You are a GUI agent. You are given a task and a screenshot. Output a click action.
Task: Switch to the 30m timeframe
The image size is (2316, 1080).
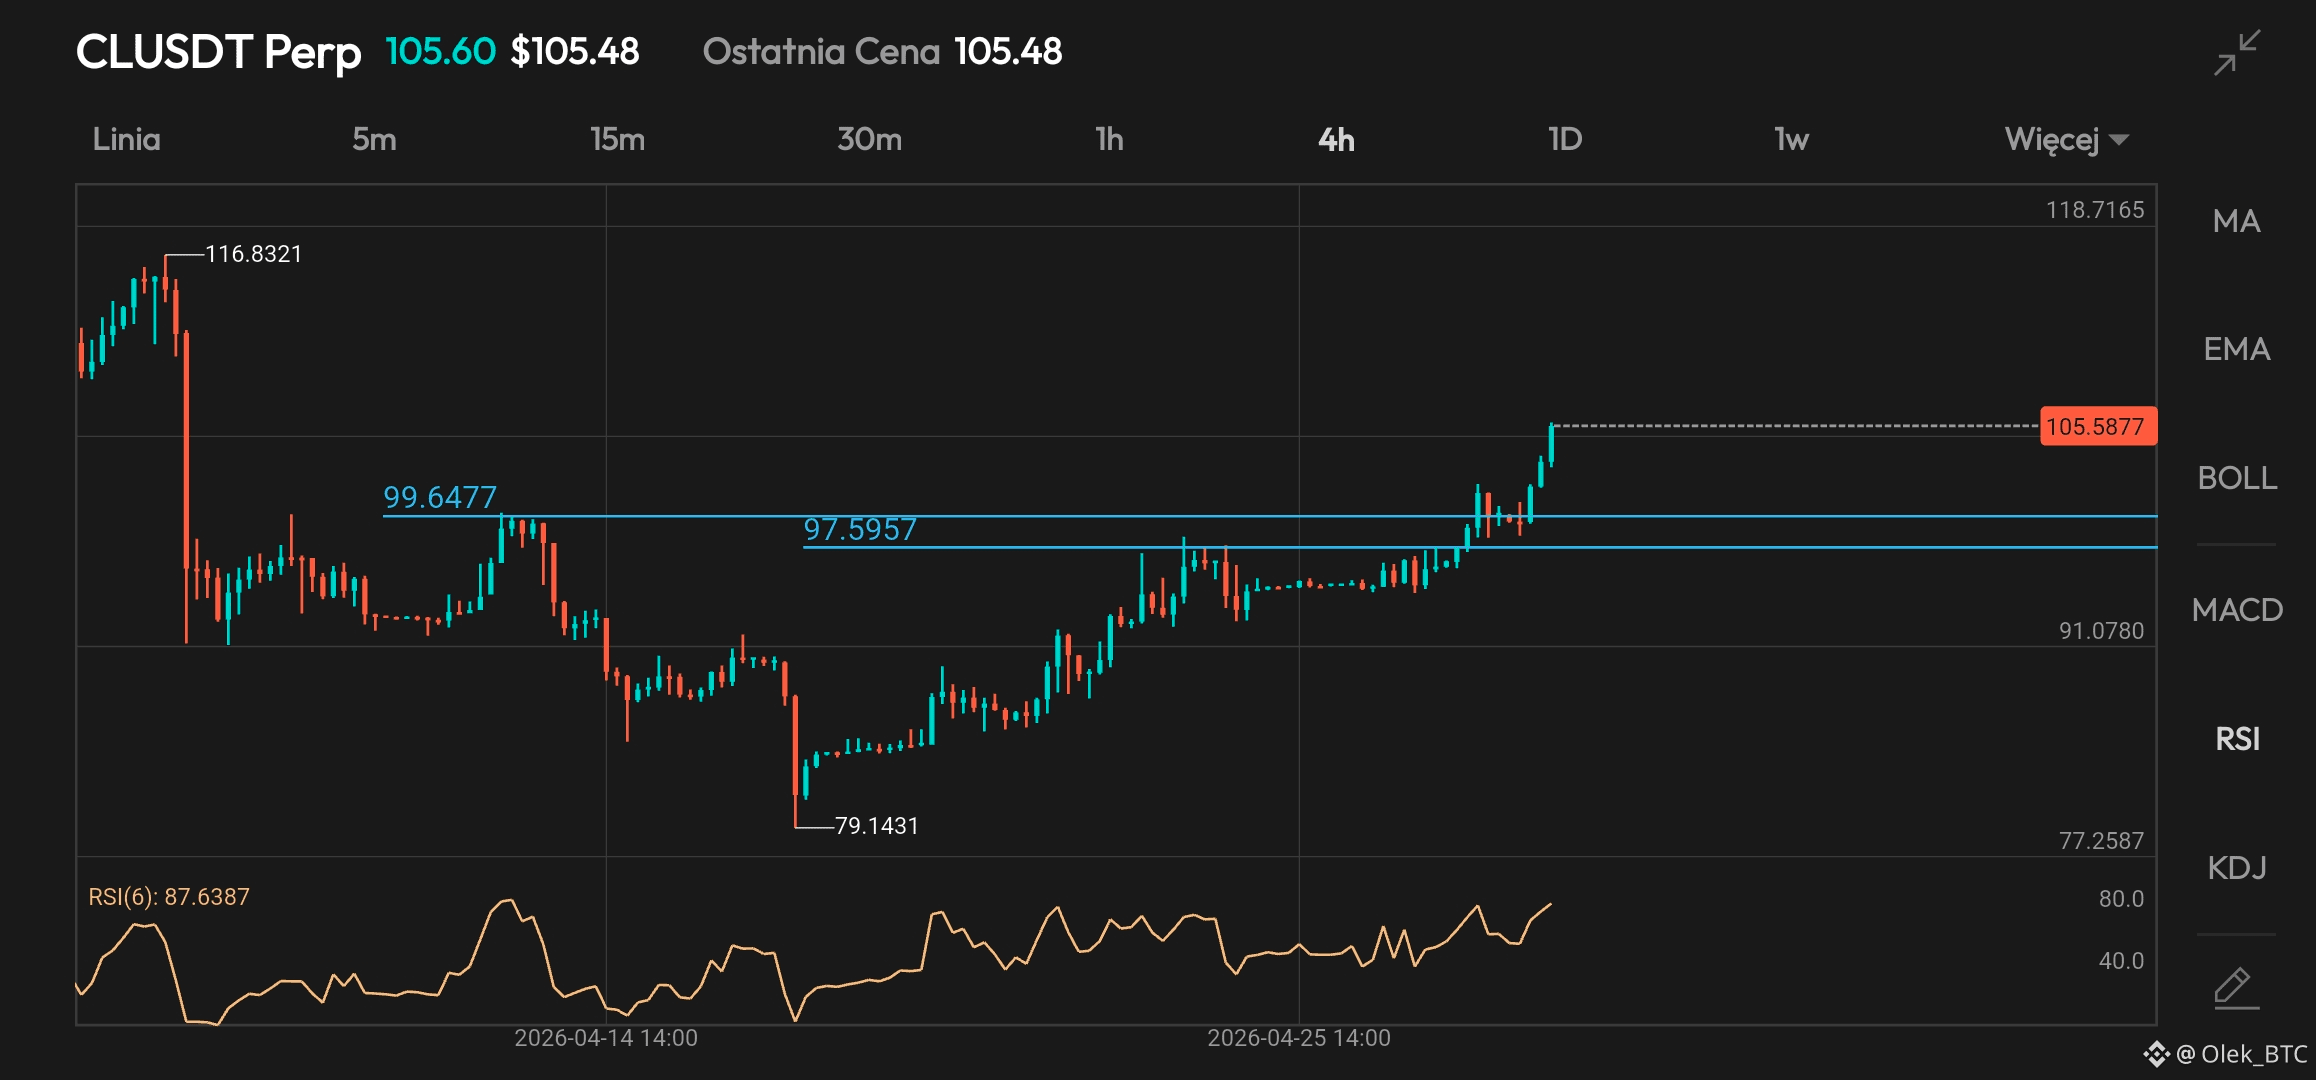pyautogui.click(x=869, y=139)
